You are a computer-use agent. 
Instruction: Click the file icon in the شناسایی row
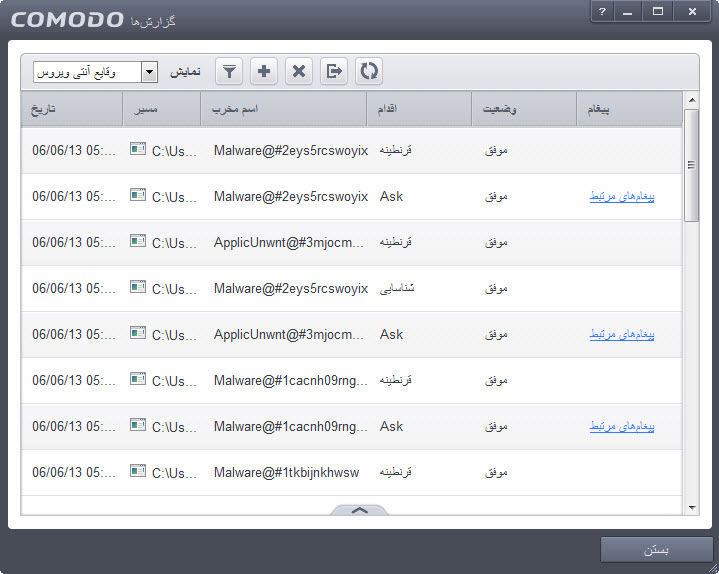(138, 287)
